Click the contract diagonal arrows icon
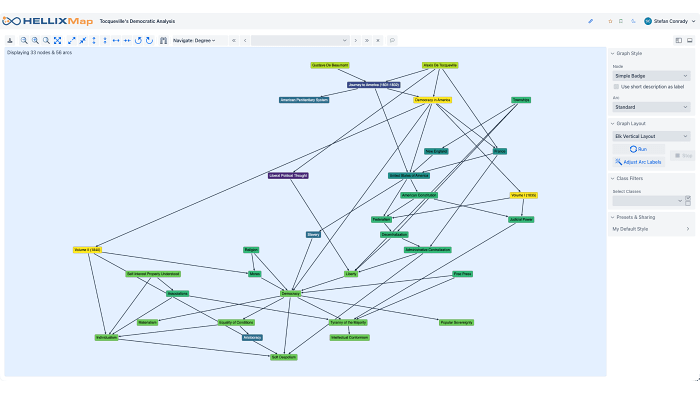 pos(83,41)
